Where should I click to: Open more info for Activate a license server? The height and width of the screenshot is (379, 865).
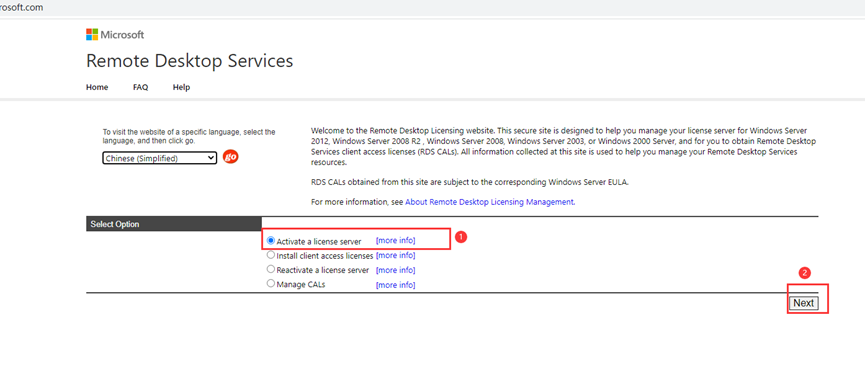pos(395,241)
